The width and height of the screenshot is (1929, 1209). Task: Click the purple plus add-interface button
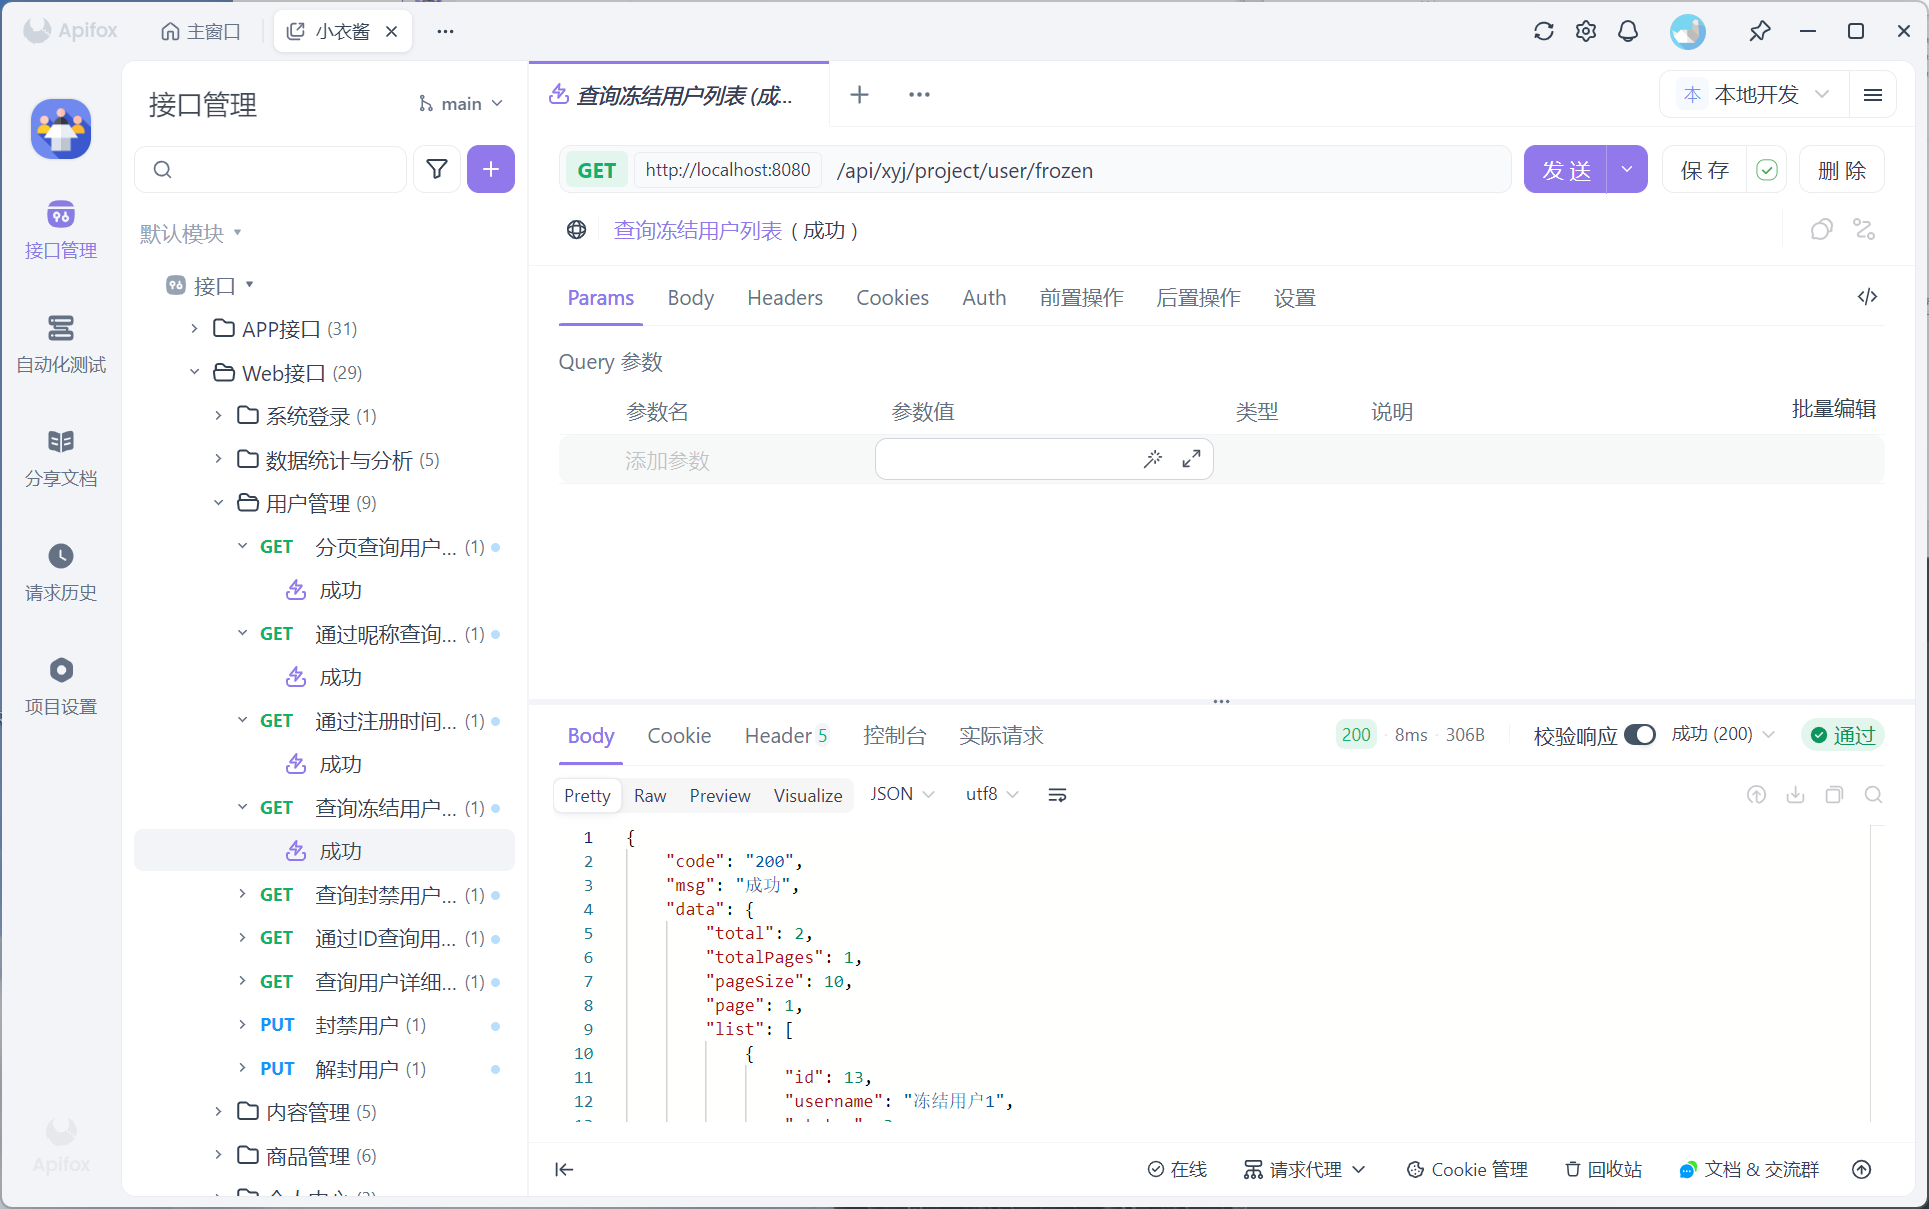[x=490, y=169]
